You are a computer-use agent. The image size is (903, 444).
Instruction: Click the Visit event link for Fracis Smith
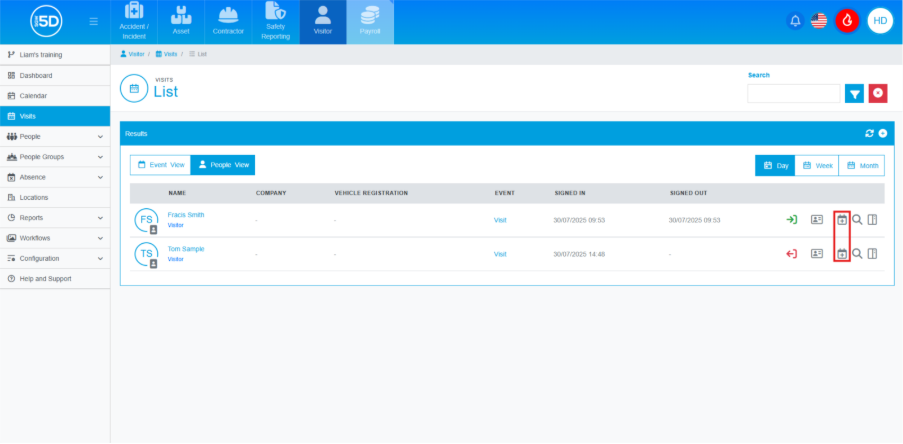[x=500, y=220]
